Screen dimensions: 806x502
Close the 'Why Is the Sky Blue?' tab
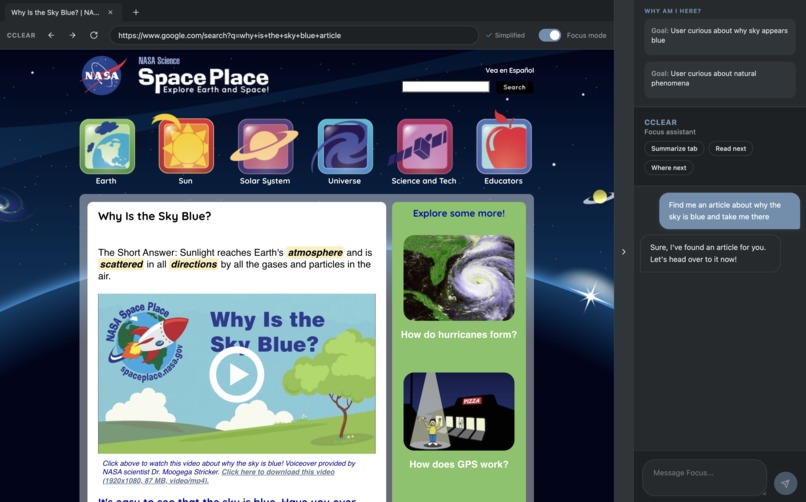click(x=110, y=12)
